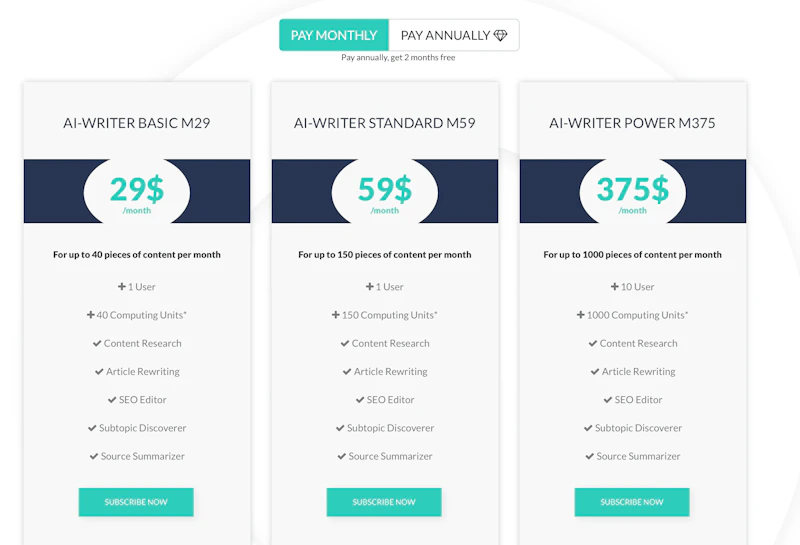Click checkmark beside Basic plan's Source Summarizer
800x545 pixels.
pyautogui.click(x=94, y=456)
